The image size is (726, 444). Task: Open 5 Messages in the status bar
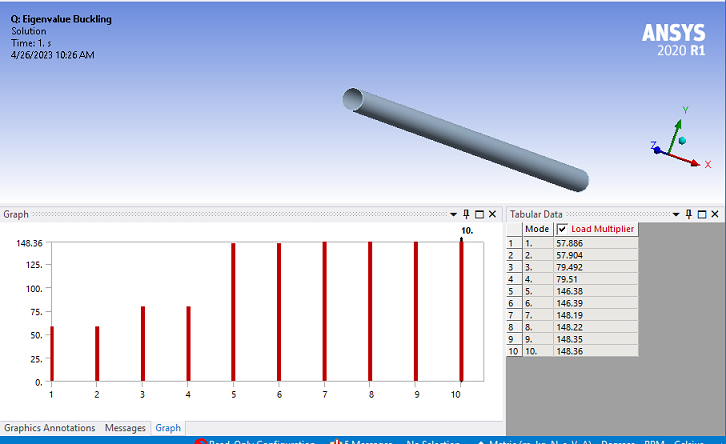[363, 441]
